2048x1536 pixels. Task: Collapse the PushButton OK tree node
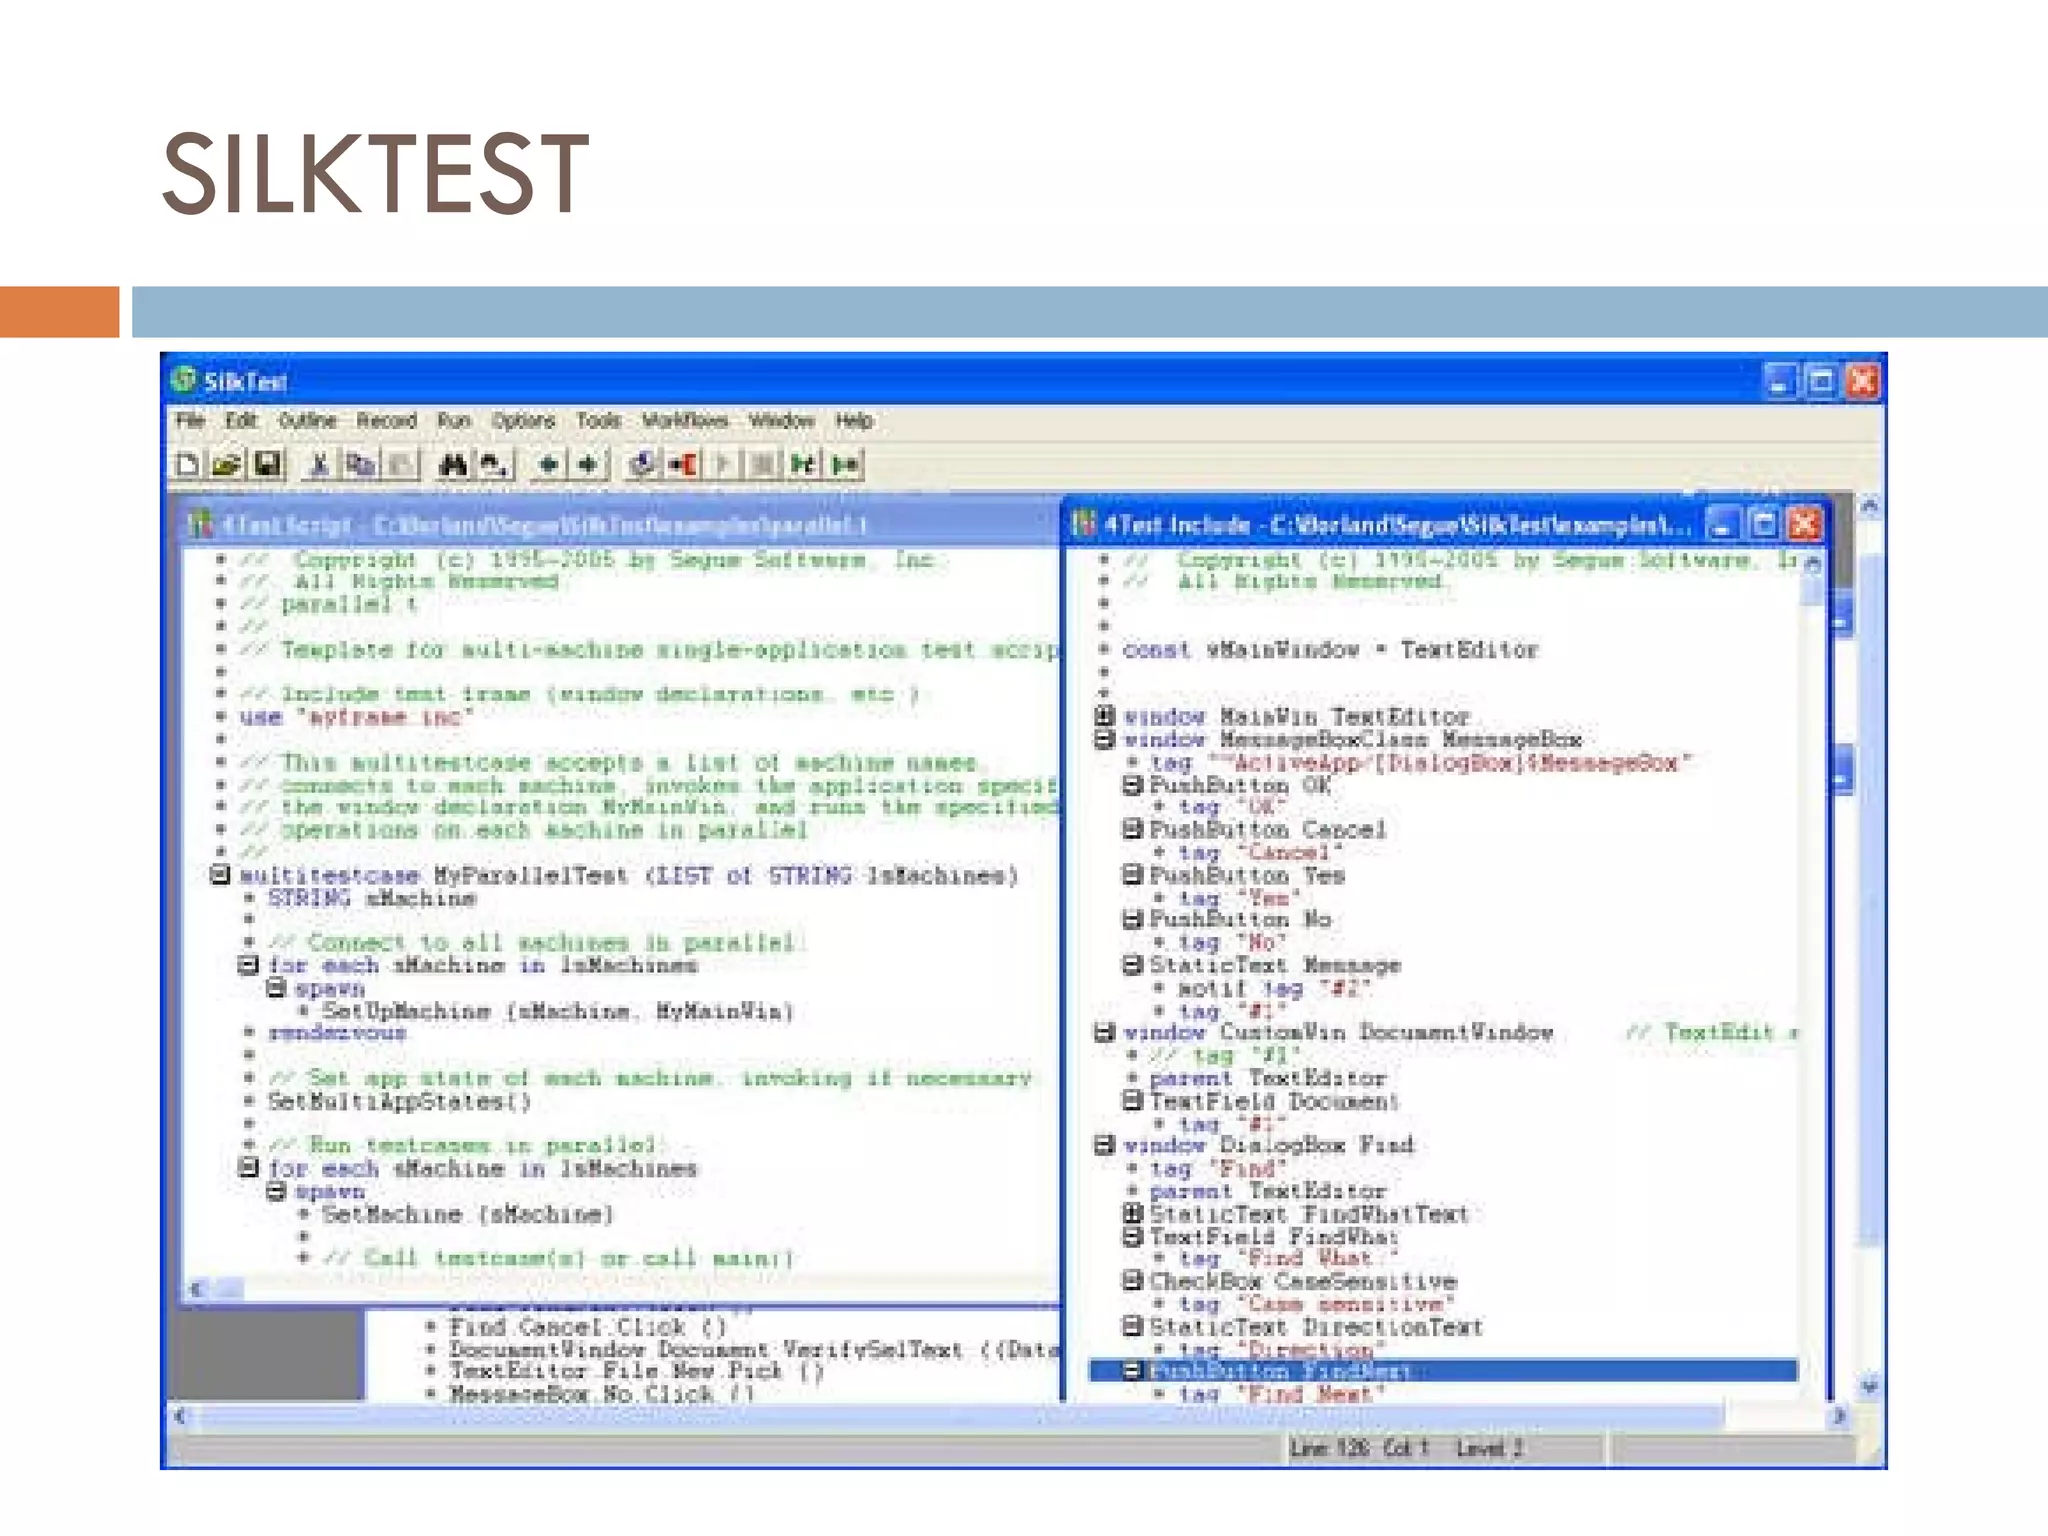tap(1131, 784)
